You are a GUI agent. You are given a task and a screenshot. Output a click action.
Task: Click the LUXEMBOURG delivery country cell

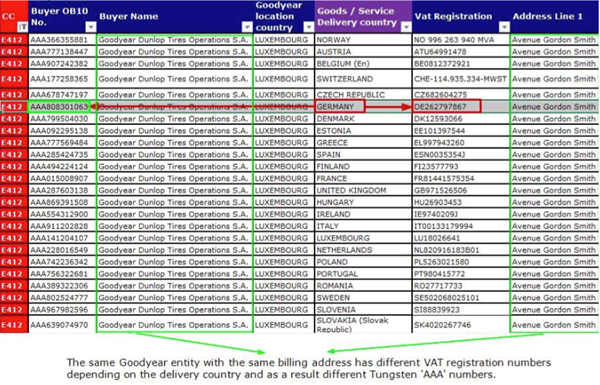point(363,238)
